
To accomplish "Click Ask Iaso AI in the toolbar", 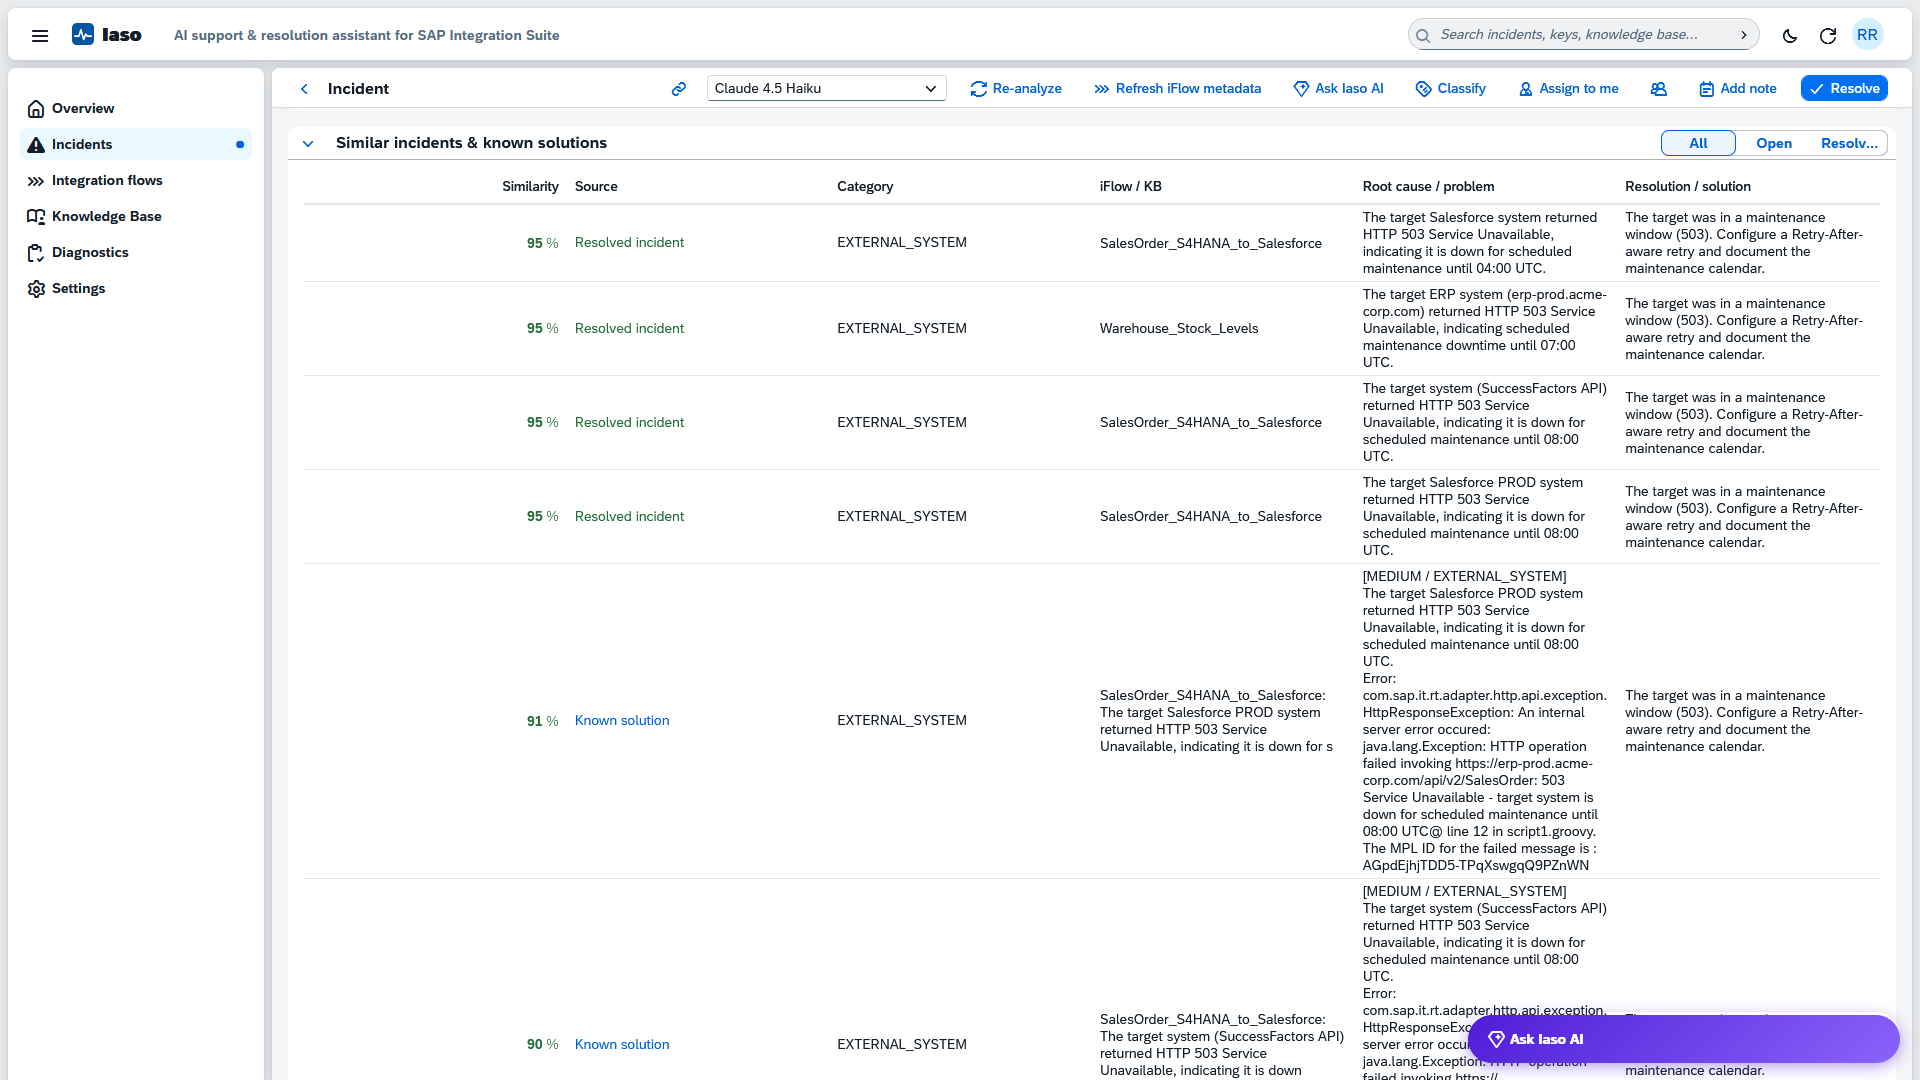I will point(1339,89).
